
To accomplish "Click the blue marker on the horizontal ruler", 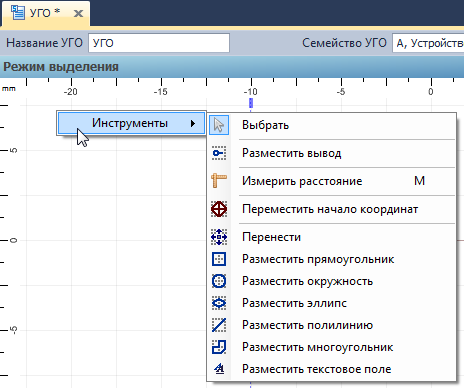I will 251,103.
